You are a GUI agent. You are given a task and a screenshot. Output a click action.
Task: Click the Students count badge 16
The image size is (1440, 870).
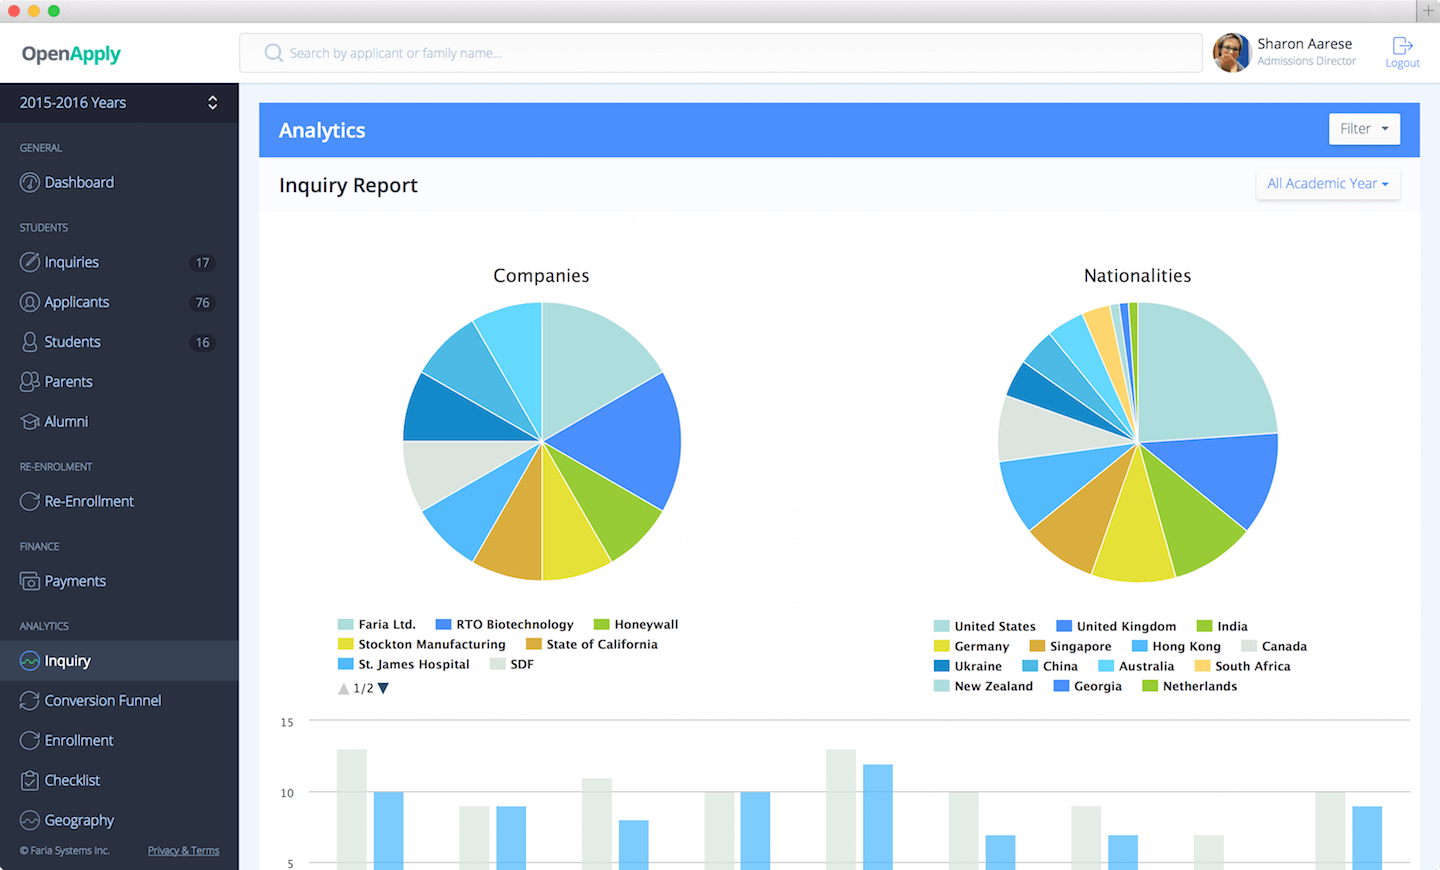coord(202,343)
